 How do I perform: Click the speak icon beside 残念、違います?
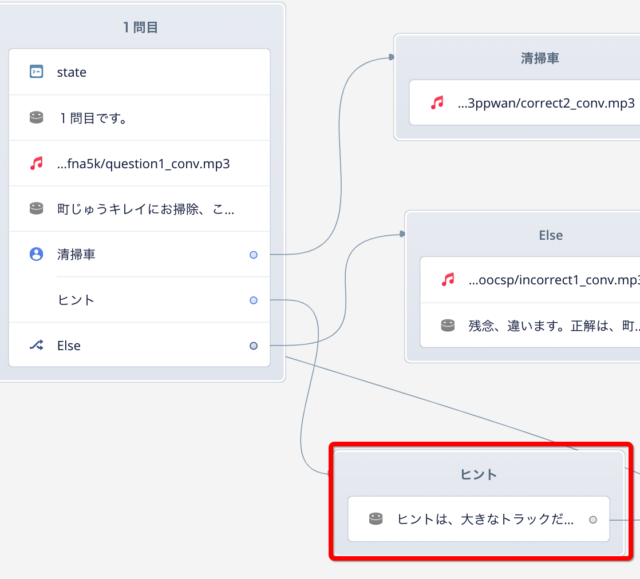448,325
